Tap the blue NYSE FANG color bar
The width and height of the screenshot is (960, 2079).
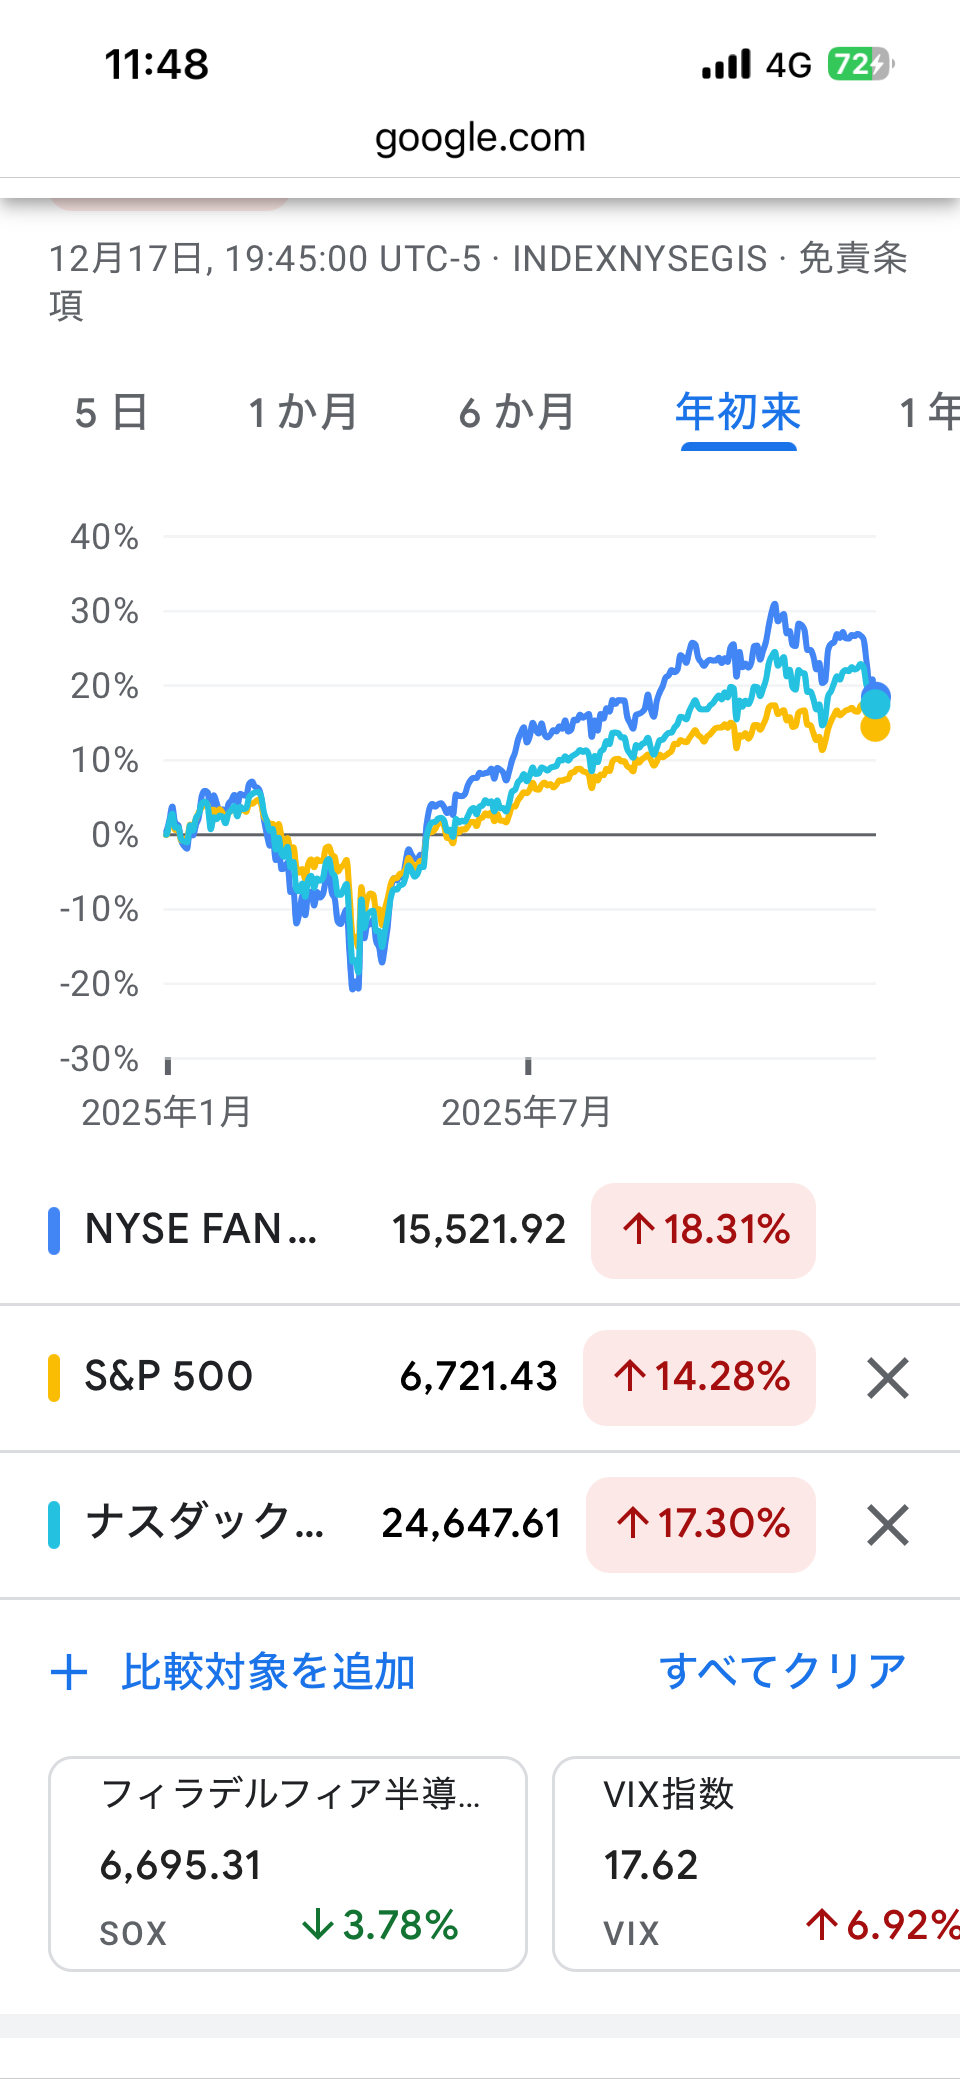[54, 1230]
